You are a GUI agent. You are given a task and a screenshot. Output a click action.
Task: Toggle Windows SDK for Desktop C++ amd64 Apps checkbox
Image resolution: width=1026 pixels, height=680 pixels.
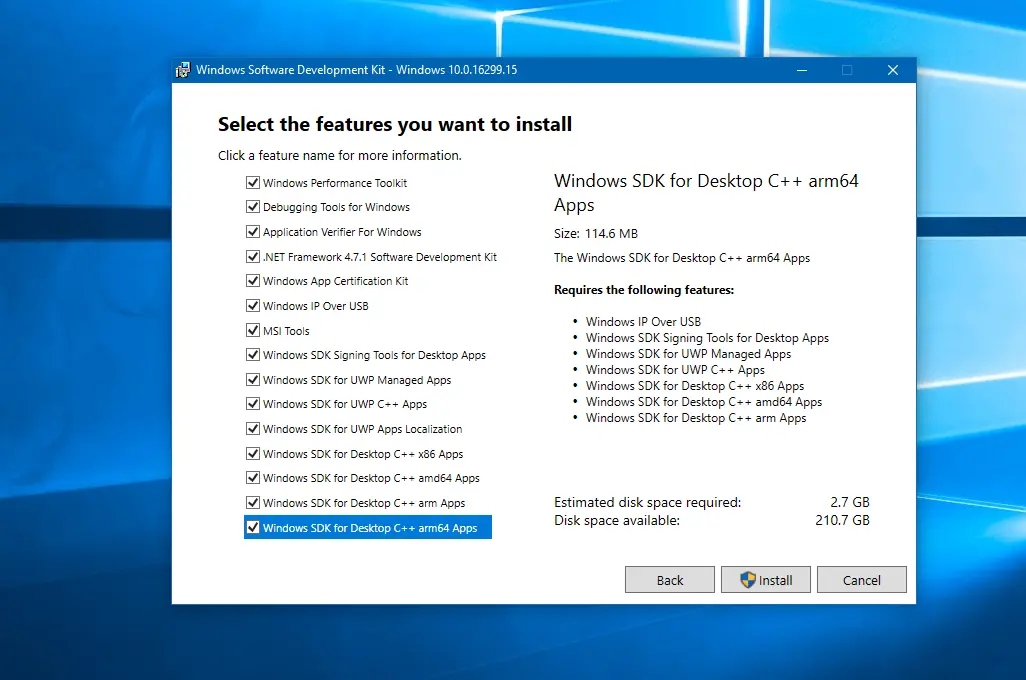(x=253, y=478)
